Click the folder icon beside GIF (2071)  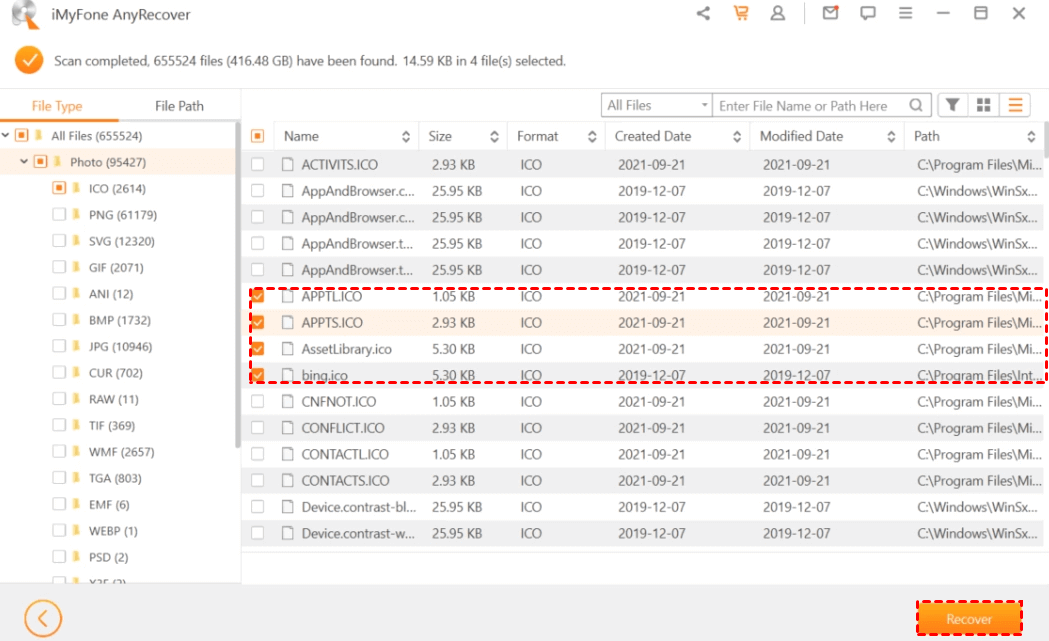[x=76, y=268]
